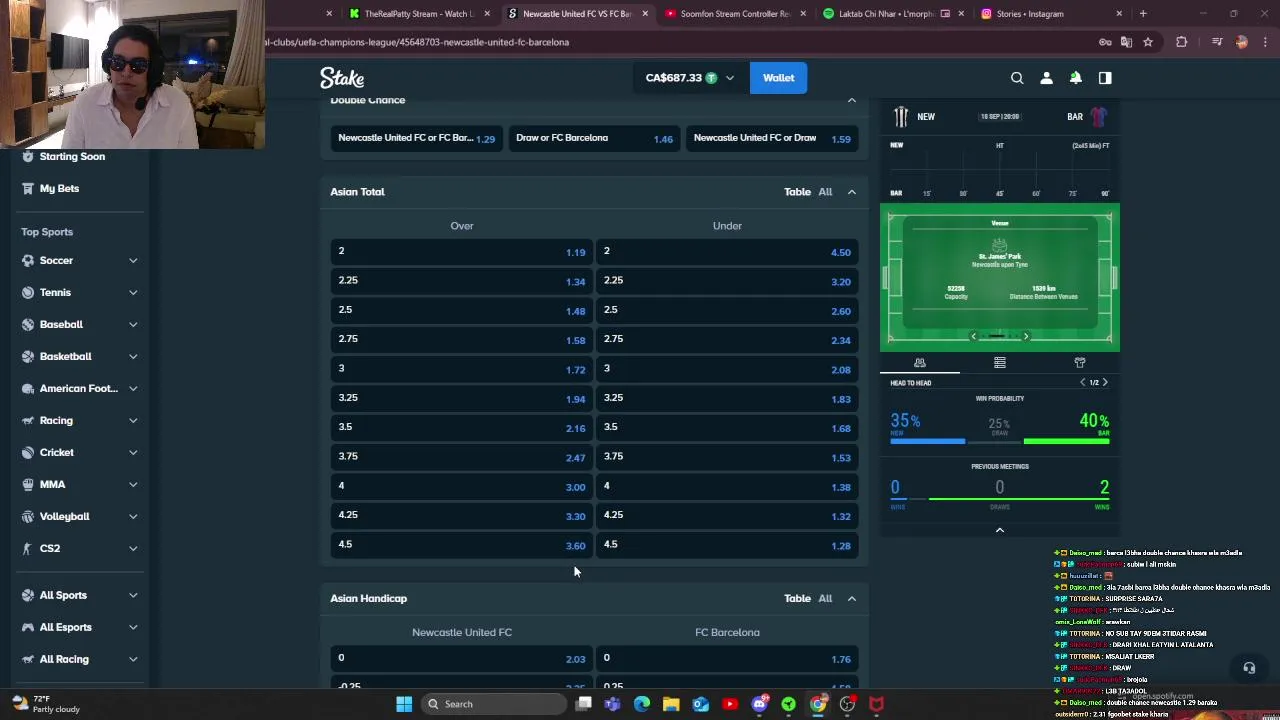Select Over 2.5 at odds 1.48

[462, 310]
